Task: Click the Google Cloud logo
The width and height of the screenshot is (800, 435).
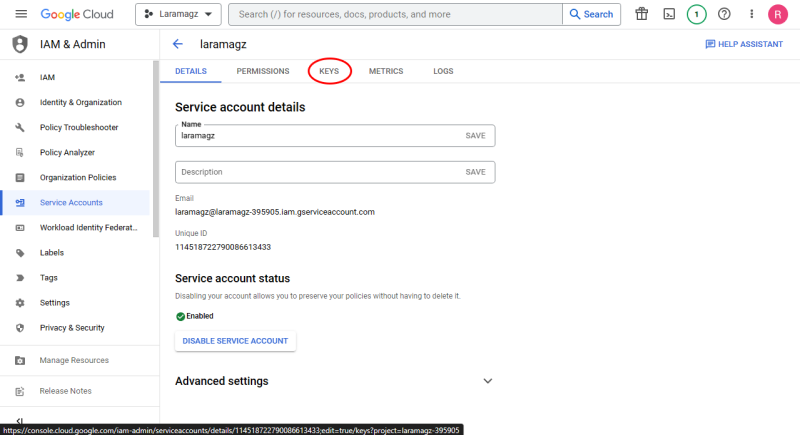Action: point(77,14)
